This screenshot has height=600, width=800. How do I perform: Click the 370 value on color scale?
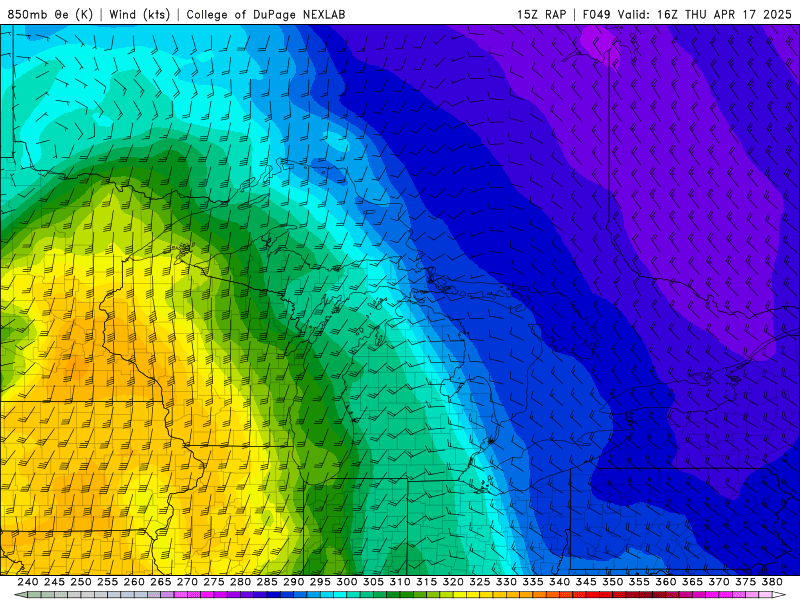click(x=719, y=582)
